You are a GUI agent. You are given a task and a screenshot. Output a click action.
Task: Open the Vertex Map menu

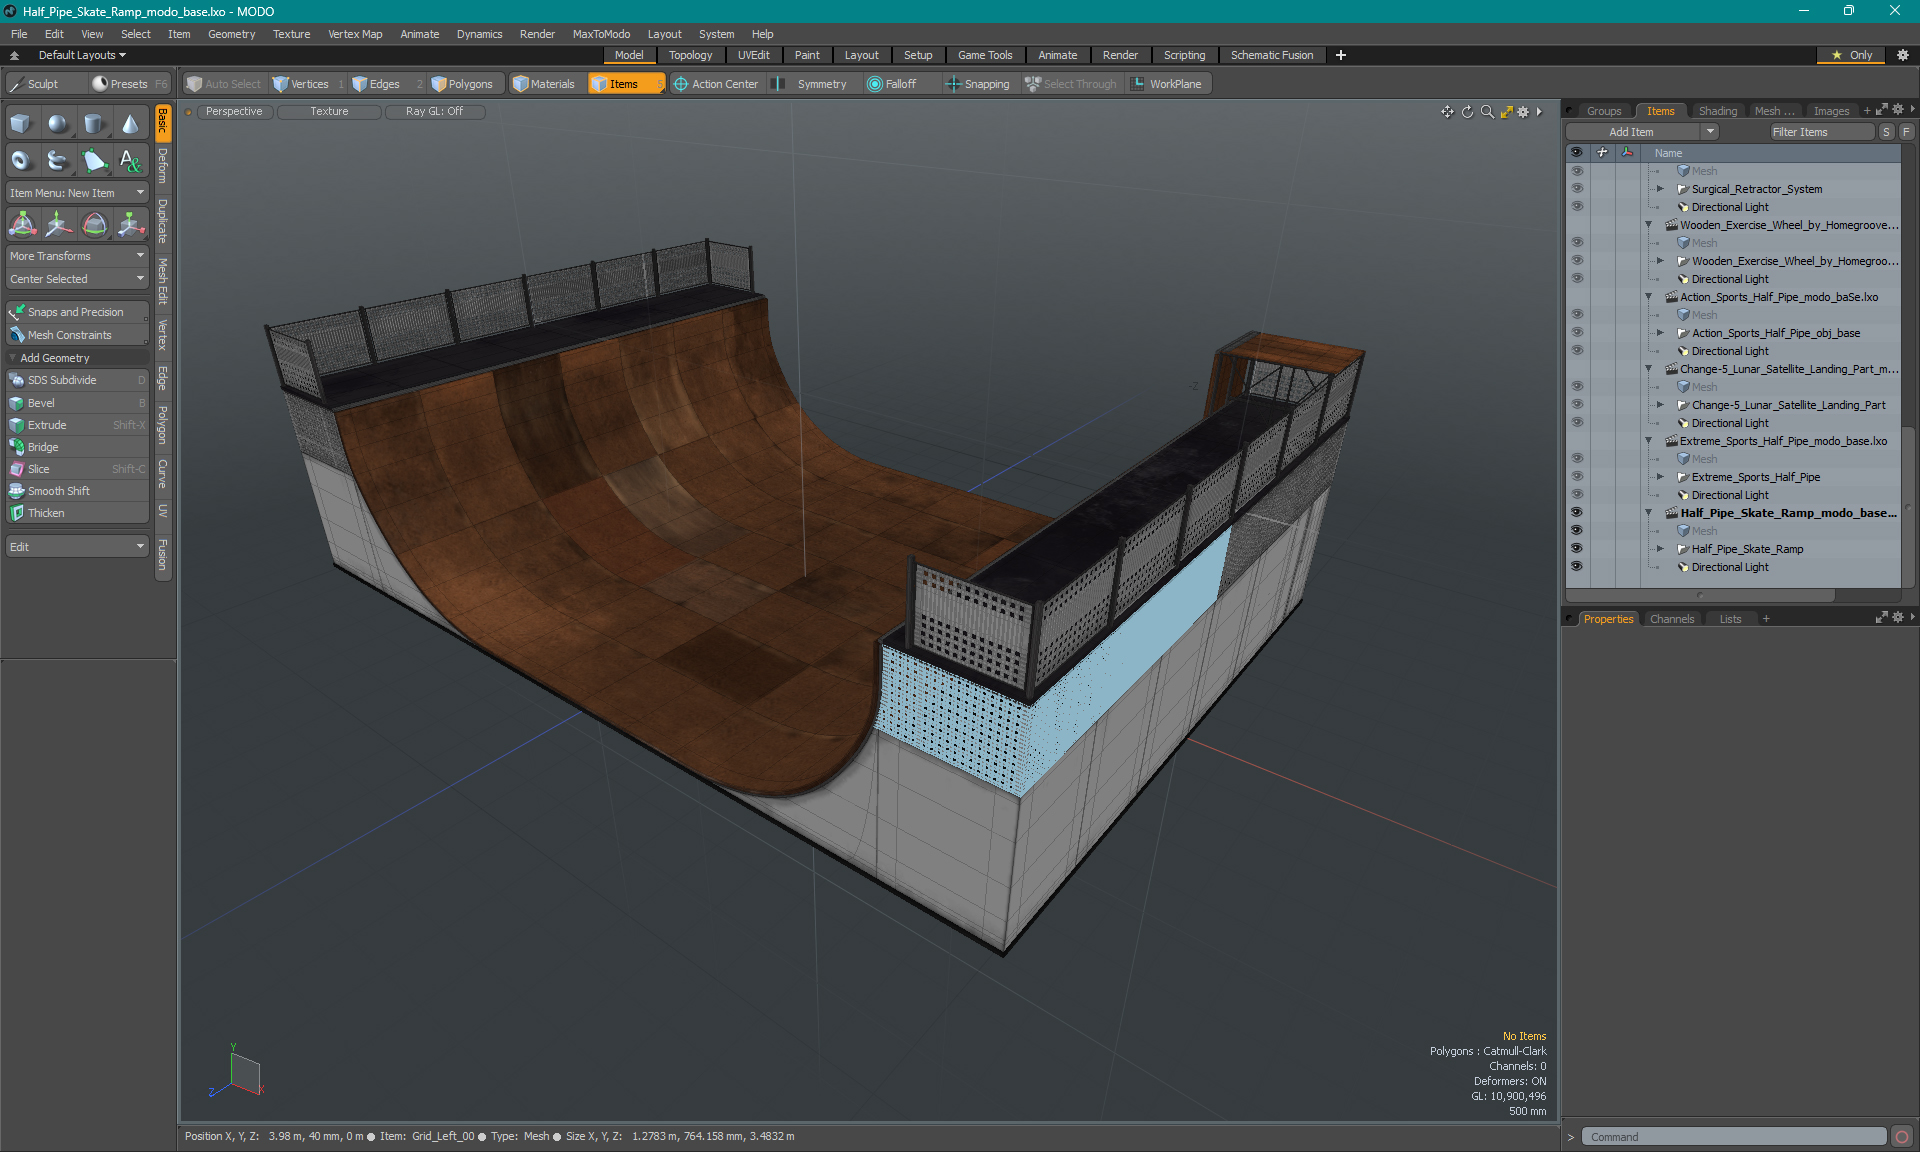tap(355, 34)
